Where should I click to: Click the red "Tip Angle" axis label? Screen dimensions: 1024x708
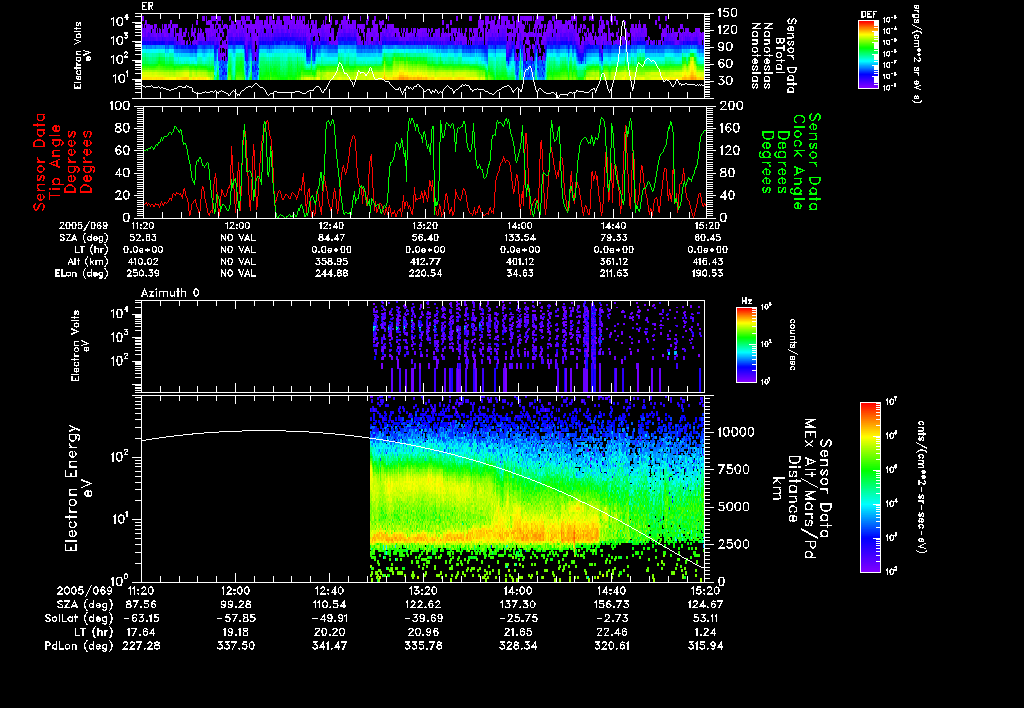point(56,162)
